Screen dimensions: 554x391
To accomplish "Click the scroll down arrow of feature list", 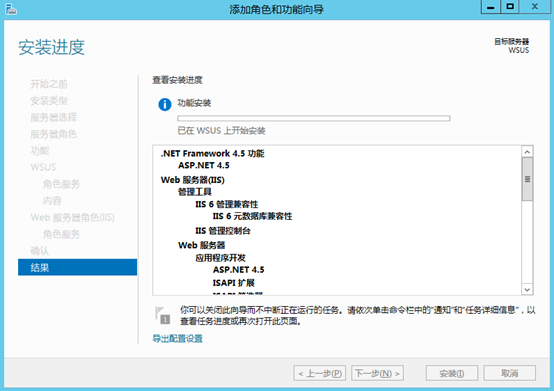I will (x=527, y=289).
